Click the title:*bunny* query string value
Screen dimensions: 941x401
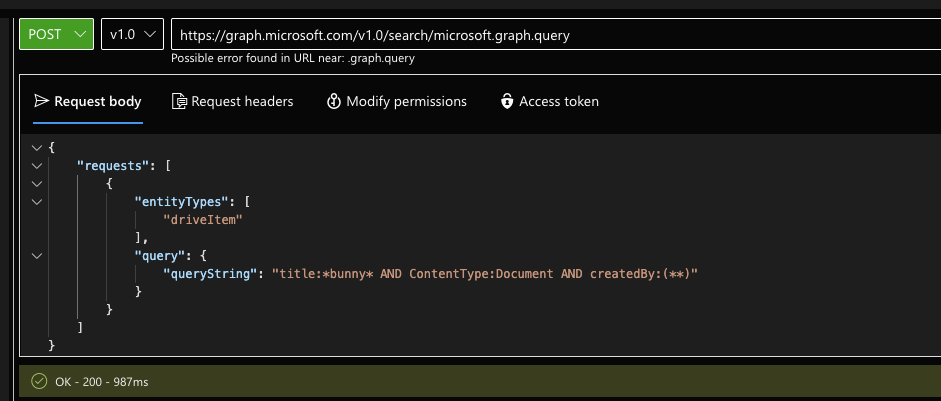485,274
